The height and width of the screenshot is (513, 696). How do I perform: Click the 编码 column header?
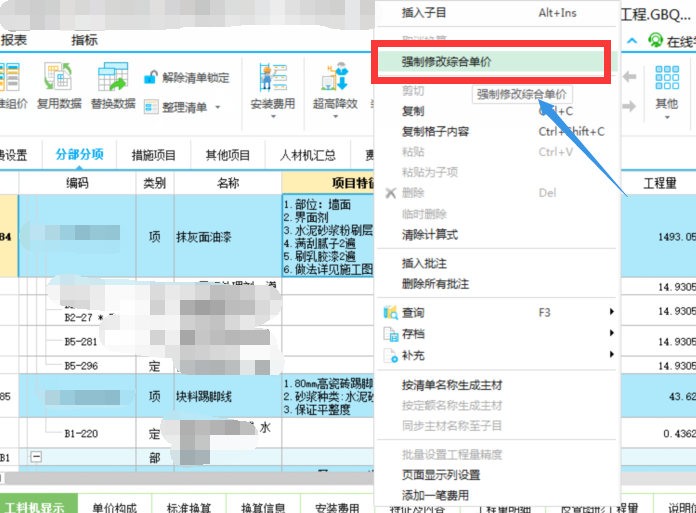(77, 183)
